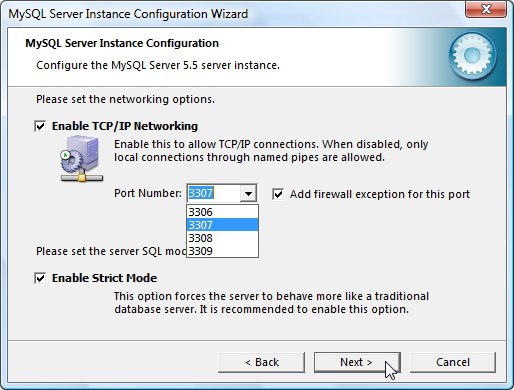Click the network server icon
The height and width of the screenshot is (390, 514).
82,159
